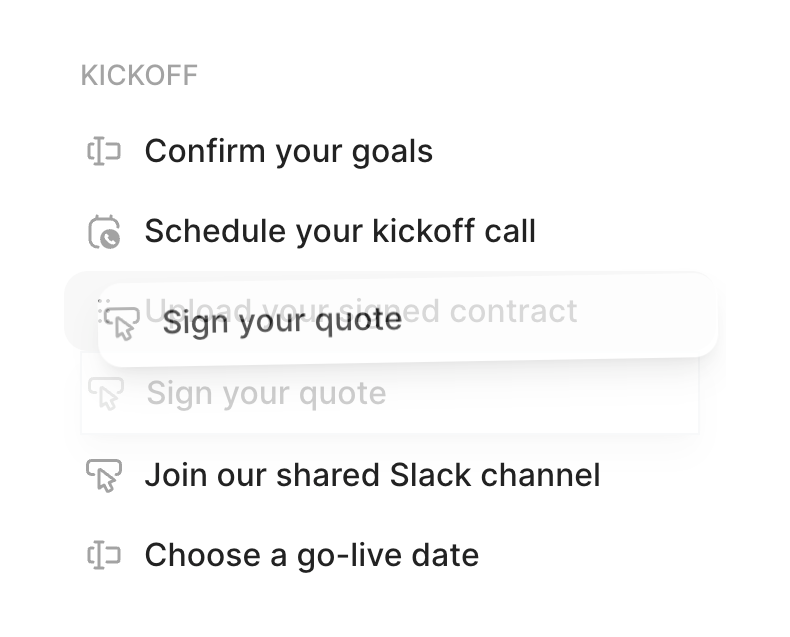
Task: Select Choose a go-live date item
Action: [311, 555]
